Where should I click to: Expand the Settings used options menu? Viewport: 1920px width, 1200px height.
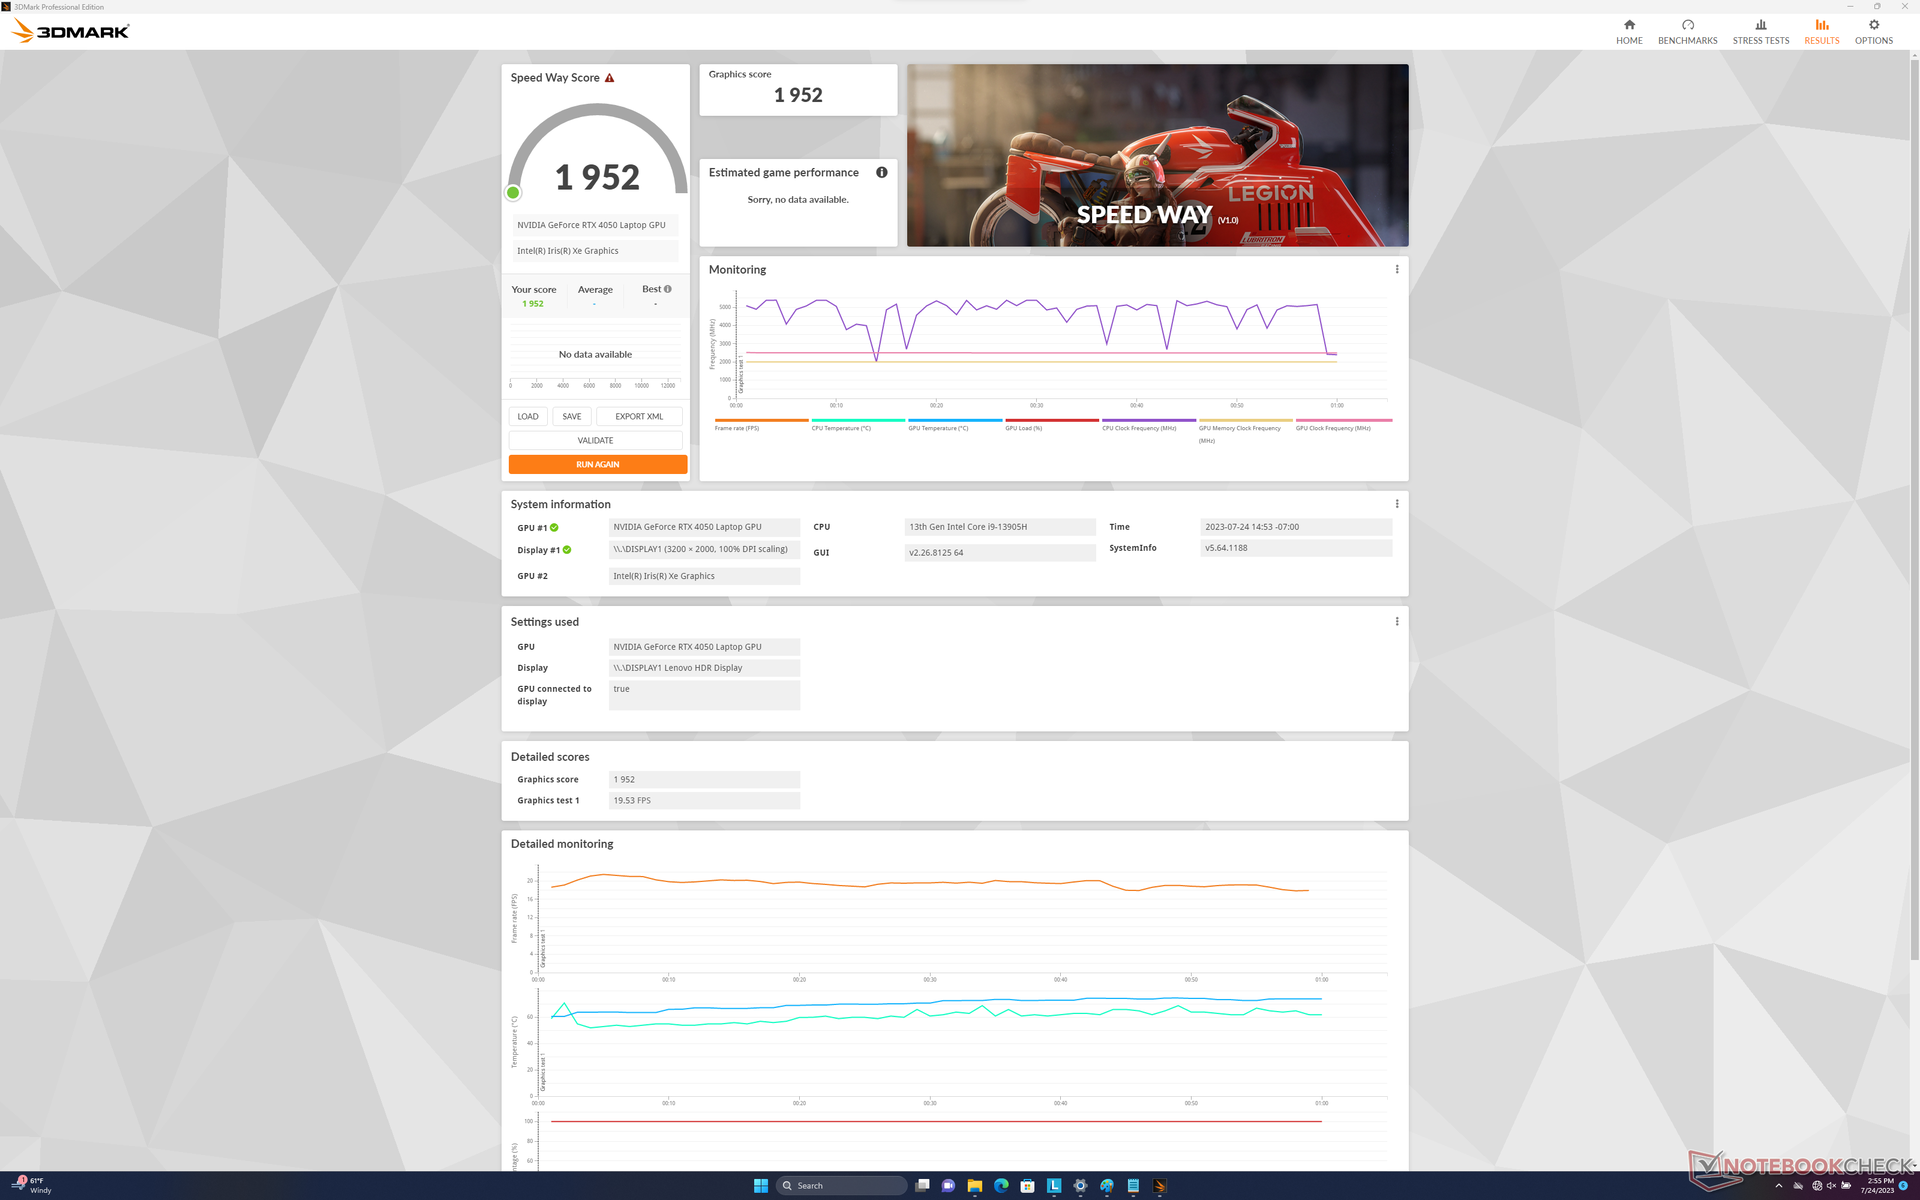click(1397, 621)
